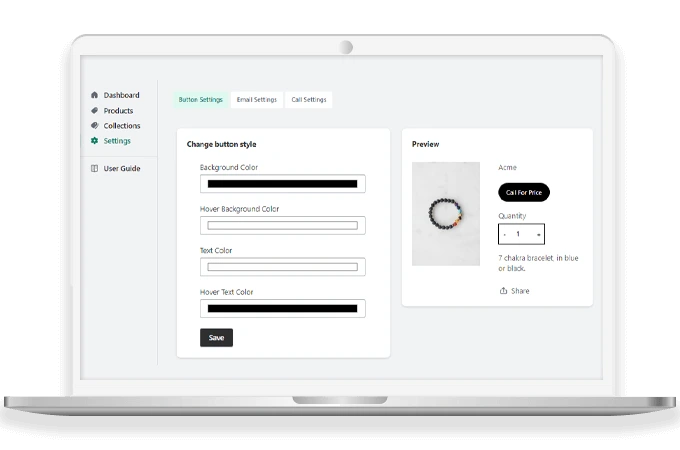Pick the Hover Background Color swatch
Screen dimensions: 680x450
tap(282, 226)
